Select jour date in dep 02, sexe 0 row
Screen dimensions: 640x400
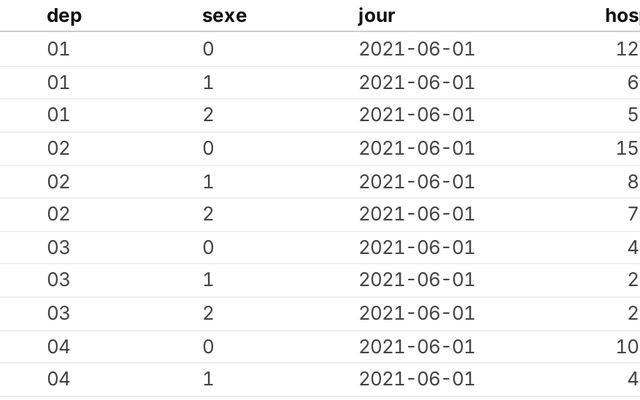click(416, 148)
